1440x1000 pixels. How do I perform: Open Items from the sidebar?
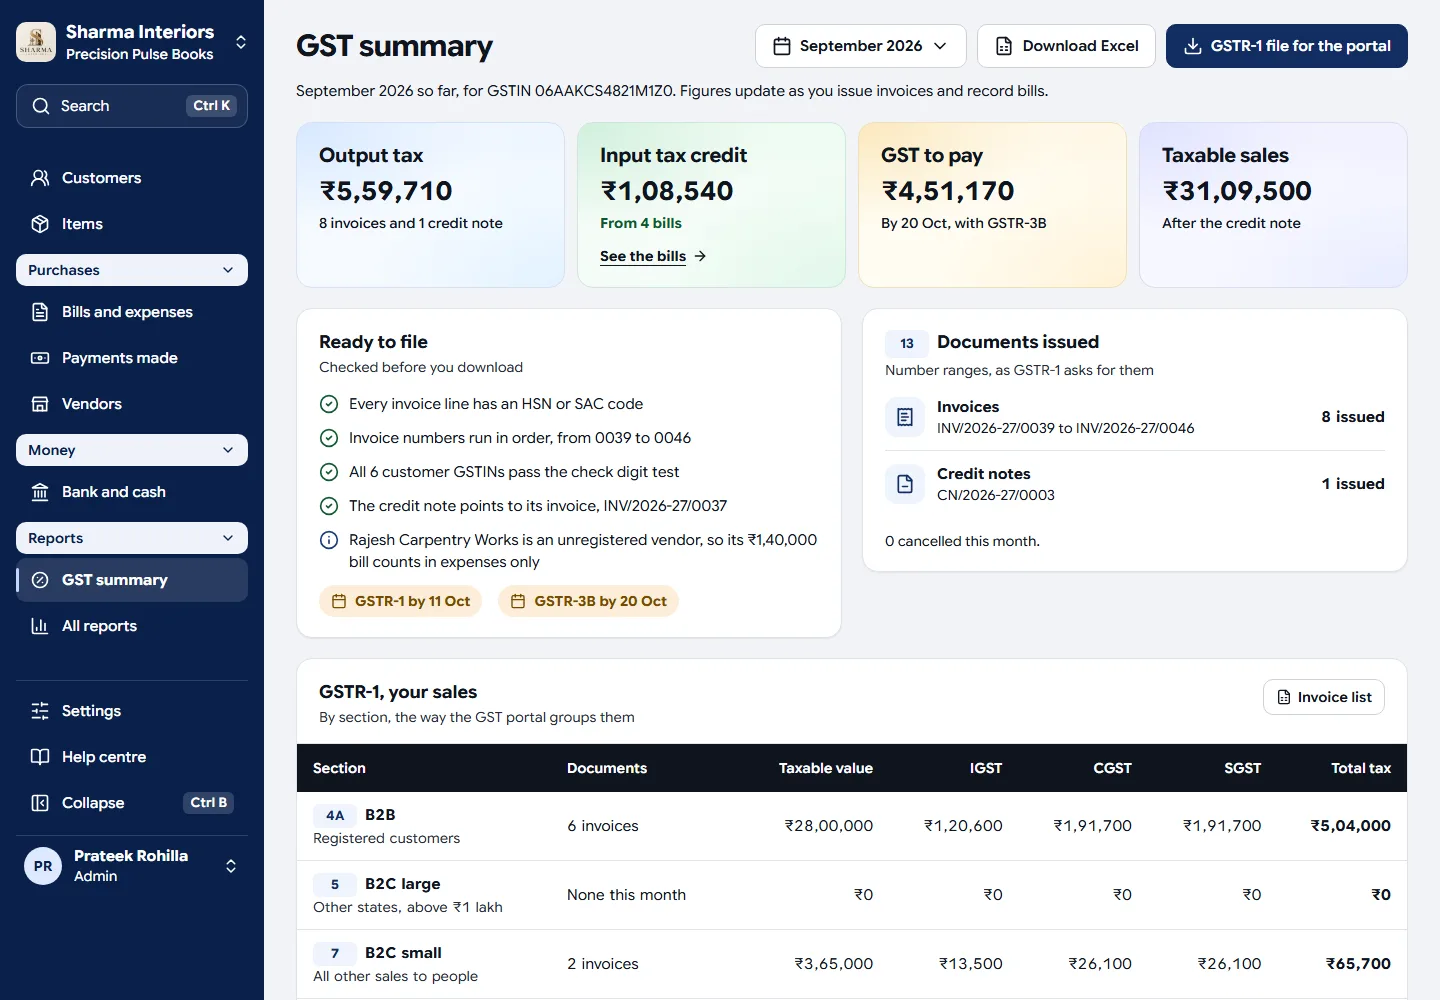[x=132, y=224]
